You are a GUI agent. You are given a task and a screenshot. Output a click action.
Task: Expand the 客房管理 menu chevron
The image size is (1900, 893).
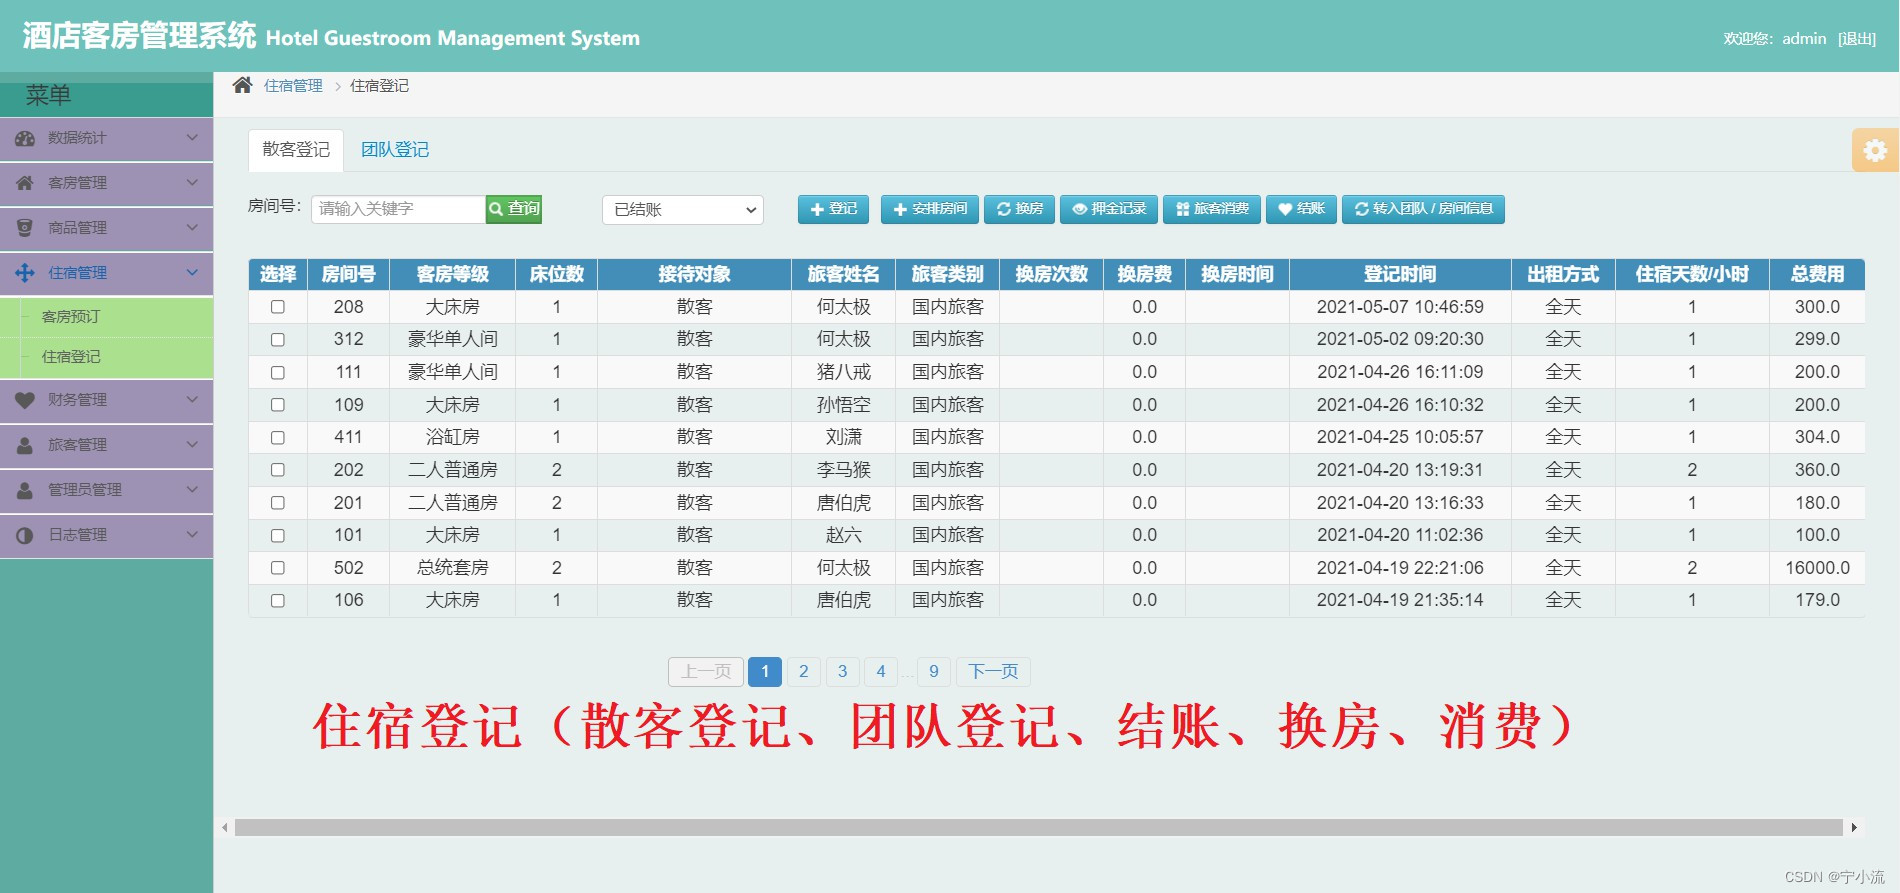tap(192, 183)
